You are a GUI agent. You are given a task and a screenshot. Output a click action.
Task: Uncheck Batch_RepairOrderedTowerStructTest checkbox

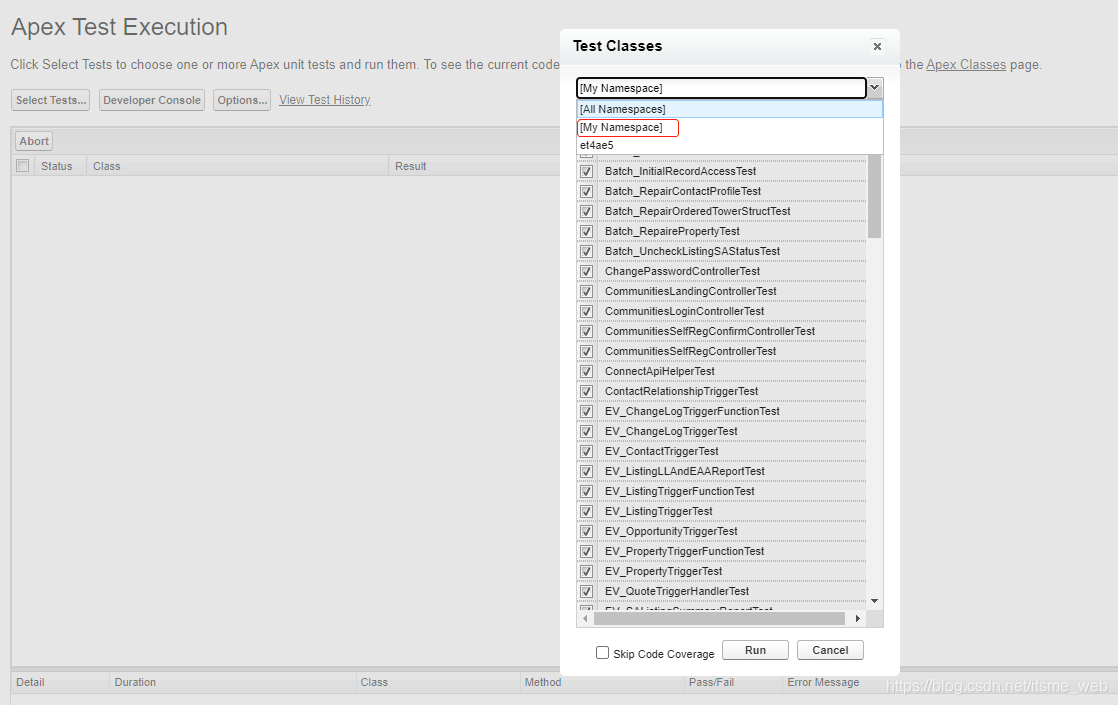point(586,212)
